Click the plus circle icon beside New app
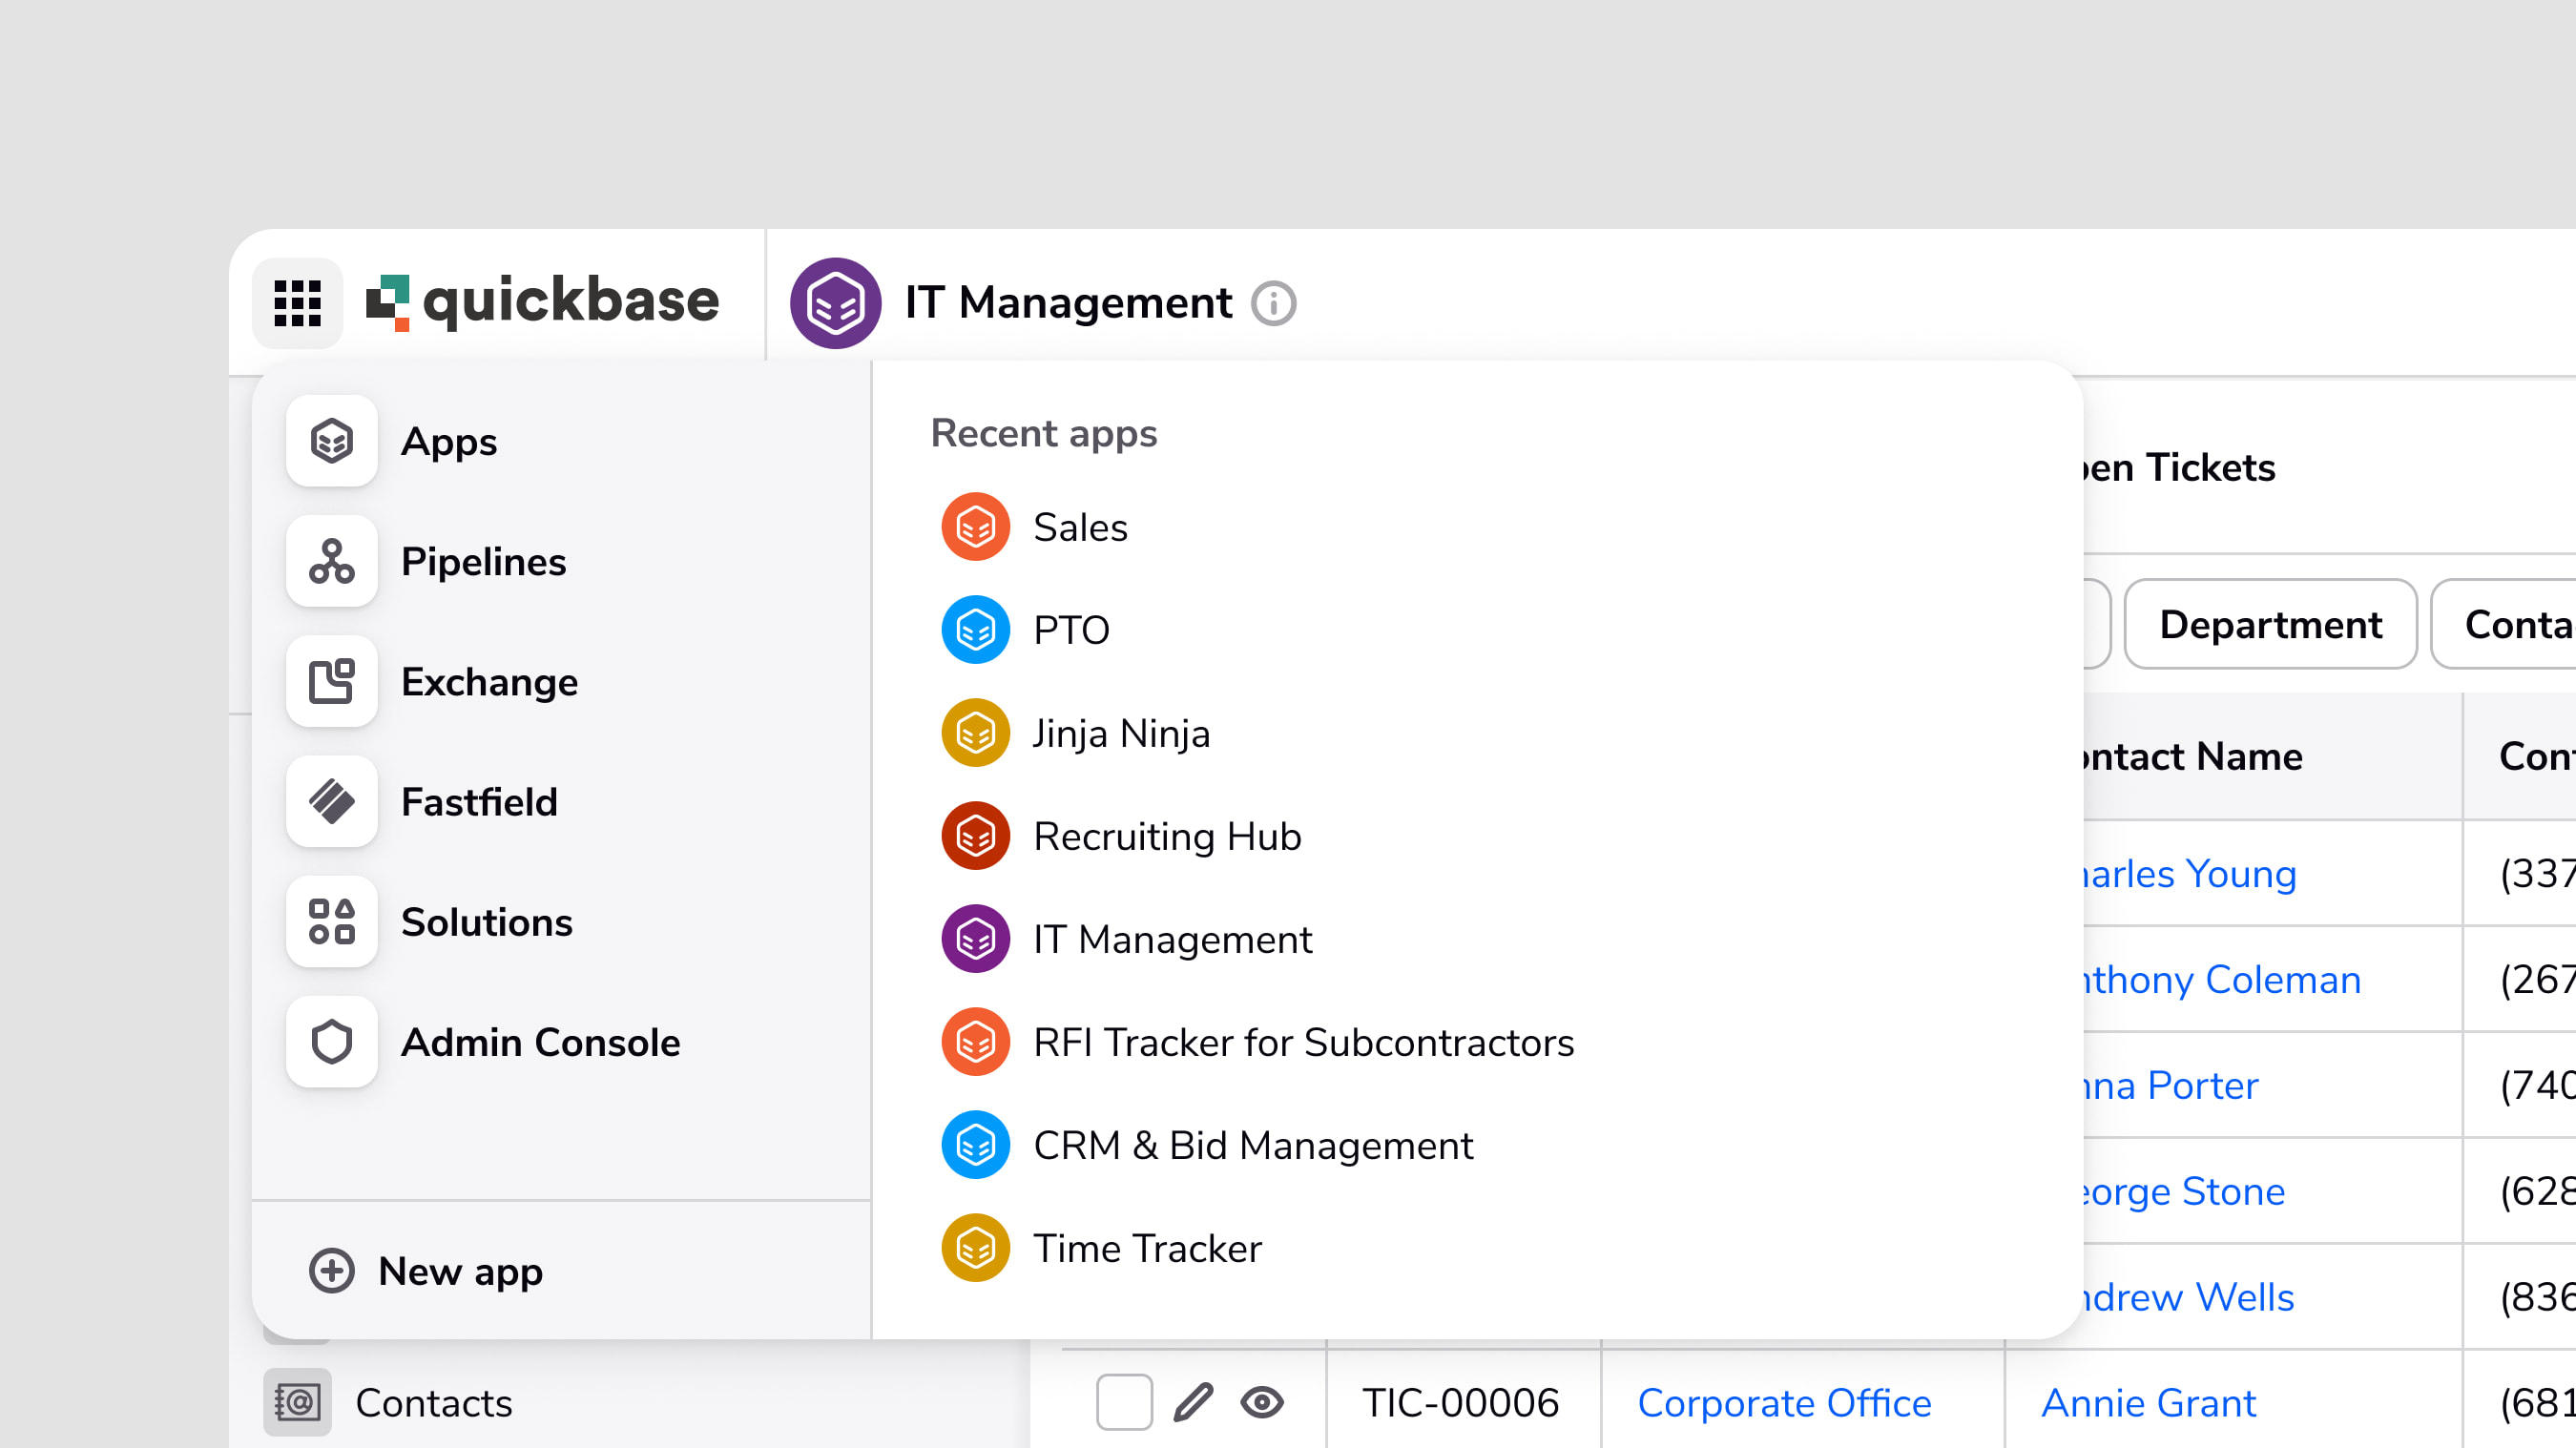 331,1271
